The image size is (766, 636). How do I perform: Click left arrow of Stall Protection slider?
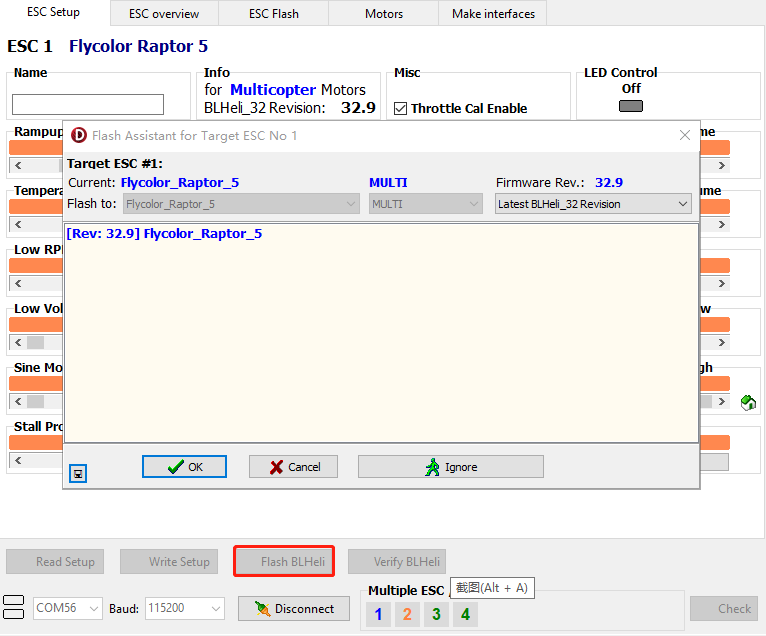click(x=18, y=460)
